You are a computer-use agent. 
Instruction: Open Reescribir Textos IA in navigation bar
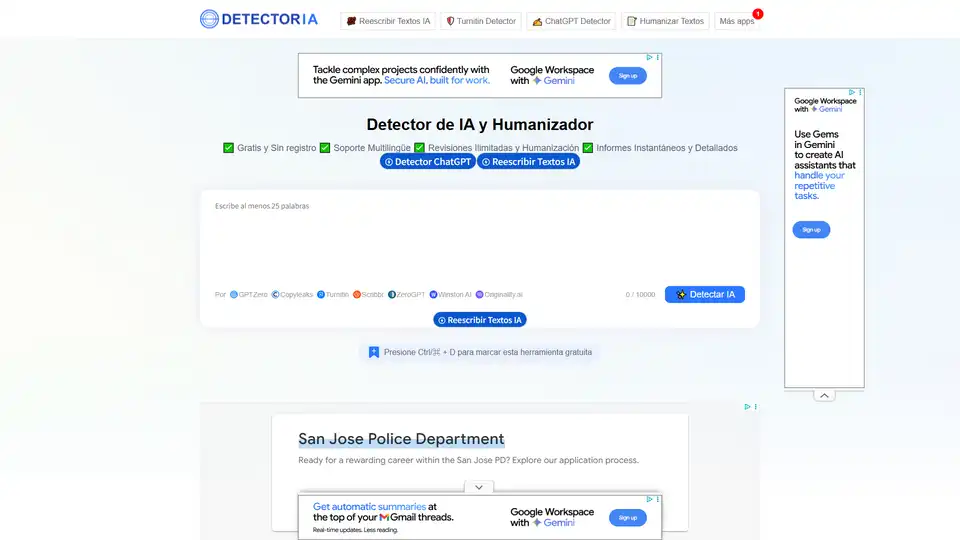click(x=388, y=21)
